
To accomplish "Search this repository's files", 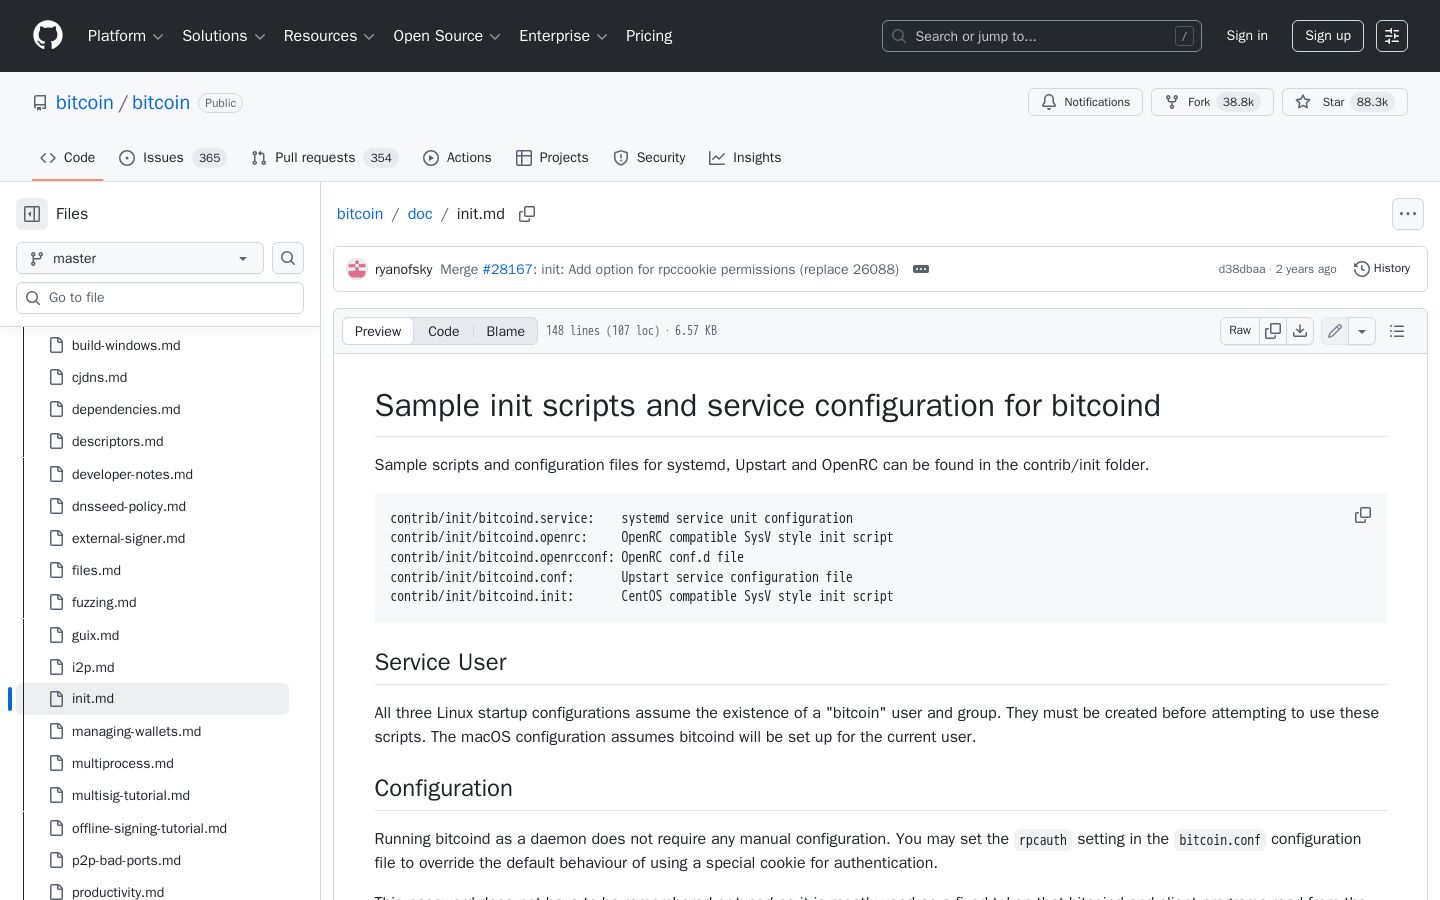I will (288, 258).
